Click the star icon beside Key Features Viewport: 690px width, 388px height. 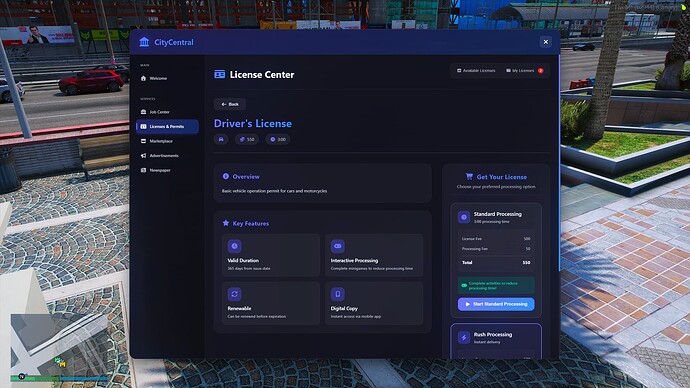coord(226,223)
